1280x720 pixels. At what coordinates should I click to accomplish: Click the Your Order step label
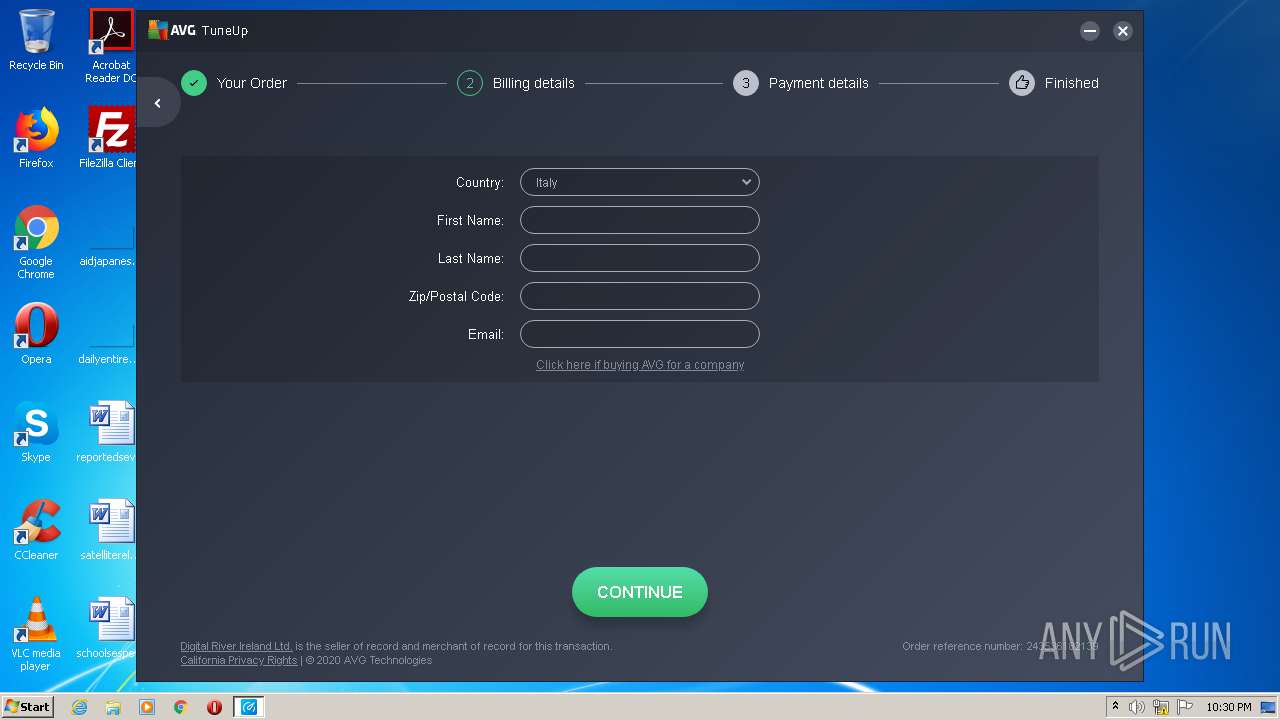252,83
